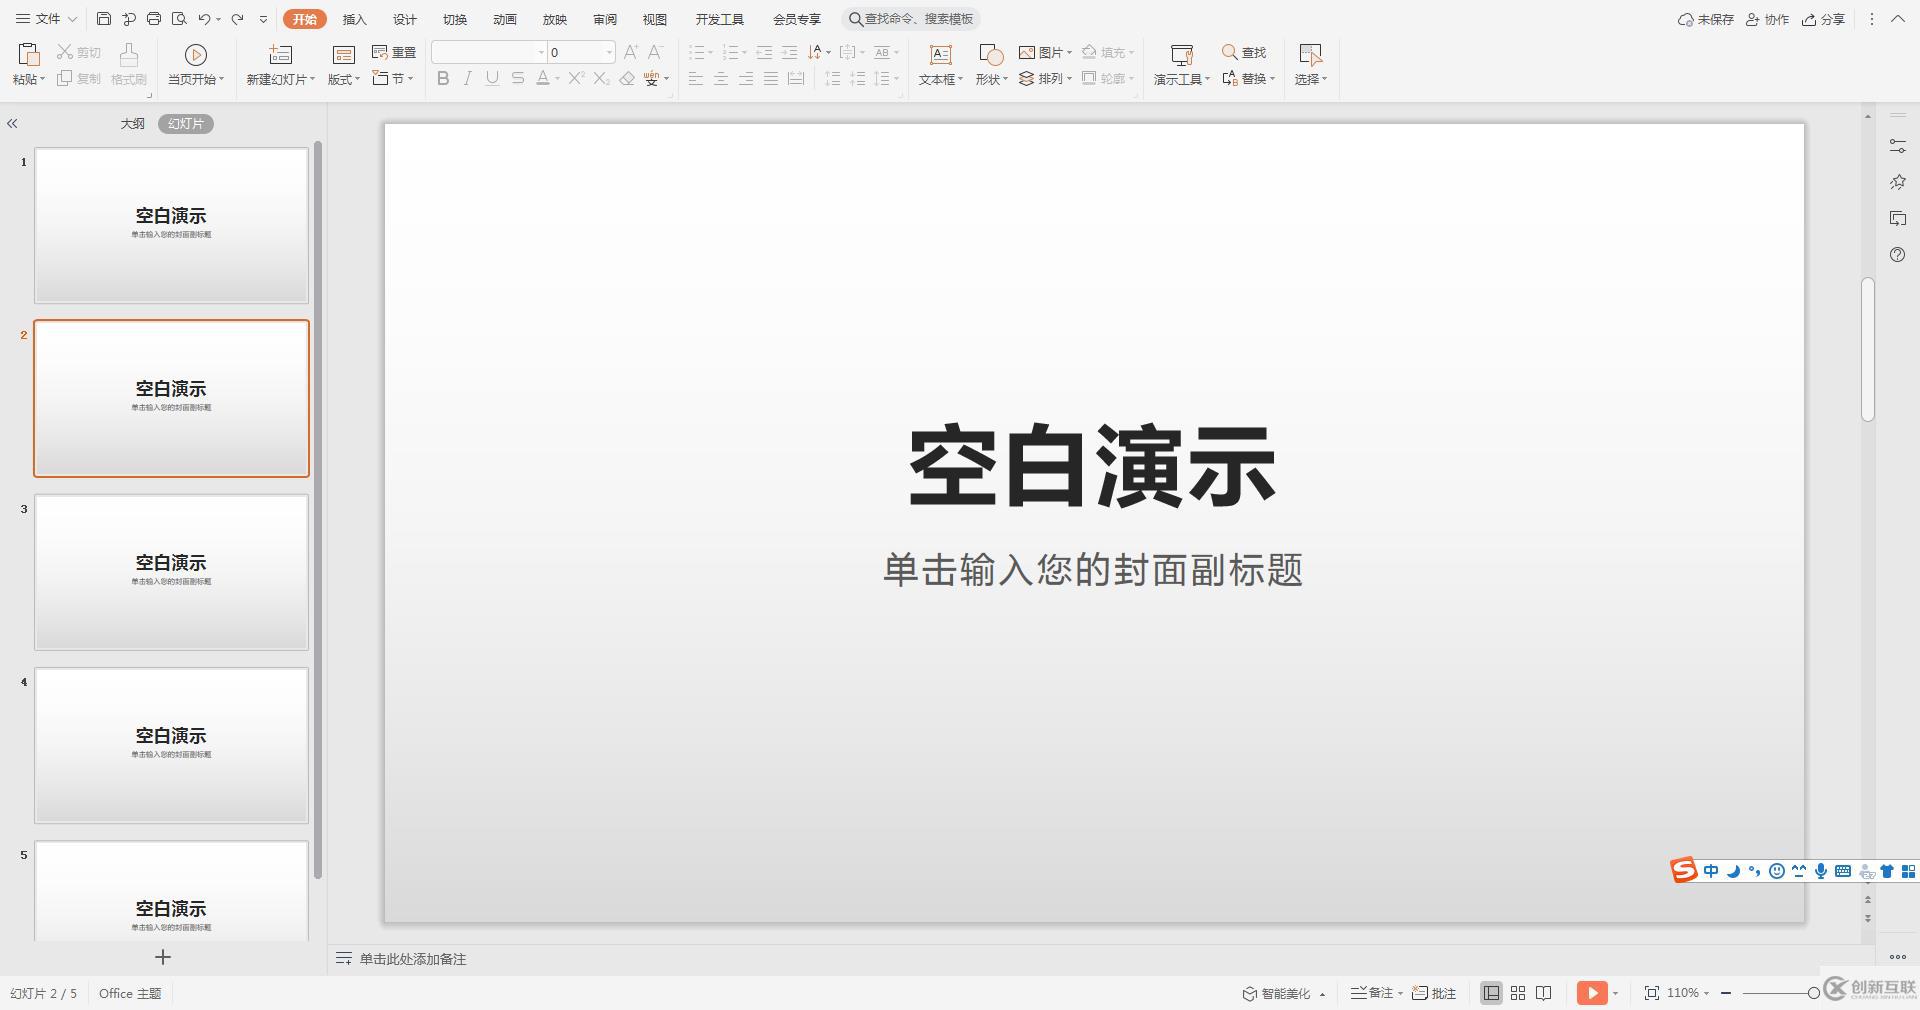Switch to reading view icon
Screen dimensions: 1920x1010
pyautogui.click(x=1544, y=993)
